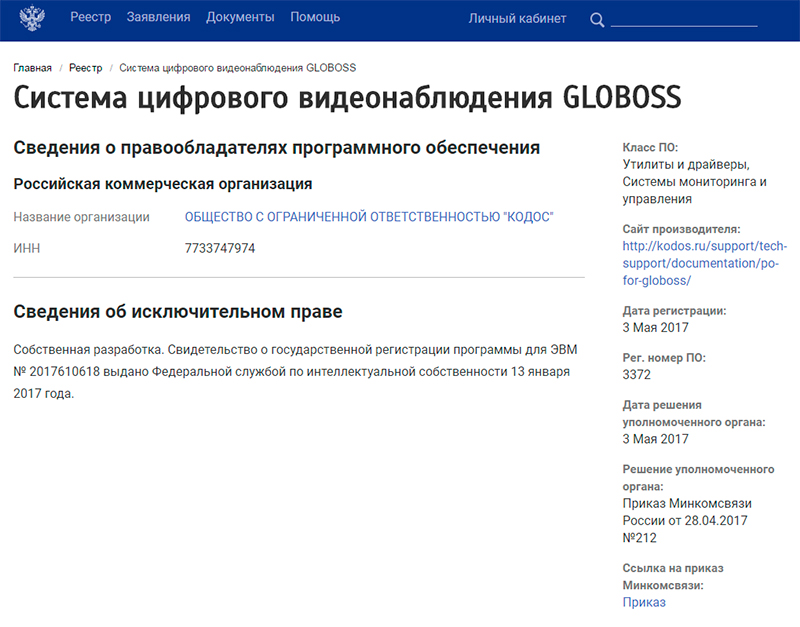Open the Приказ Минкомсвязи order link
Image resolution: width=800 pixels, height=627 pixels.
click(644, 603)
